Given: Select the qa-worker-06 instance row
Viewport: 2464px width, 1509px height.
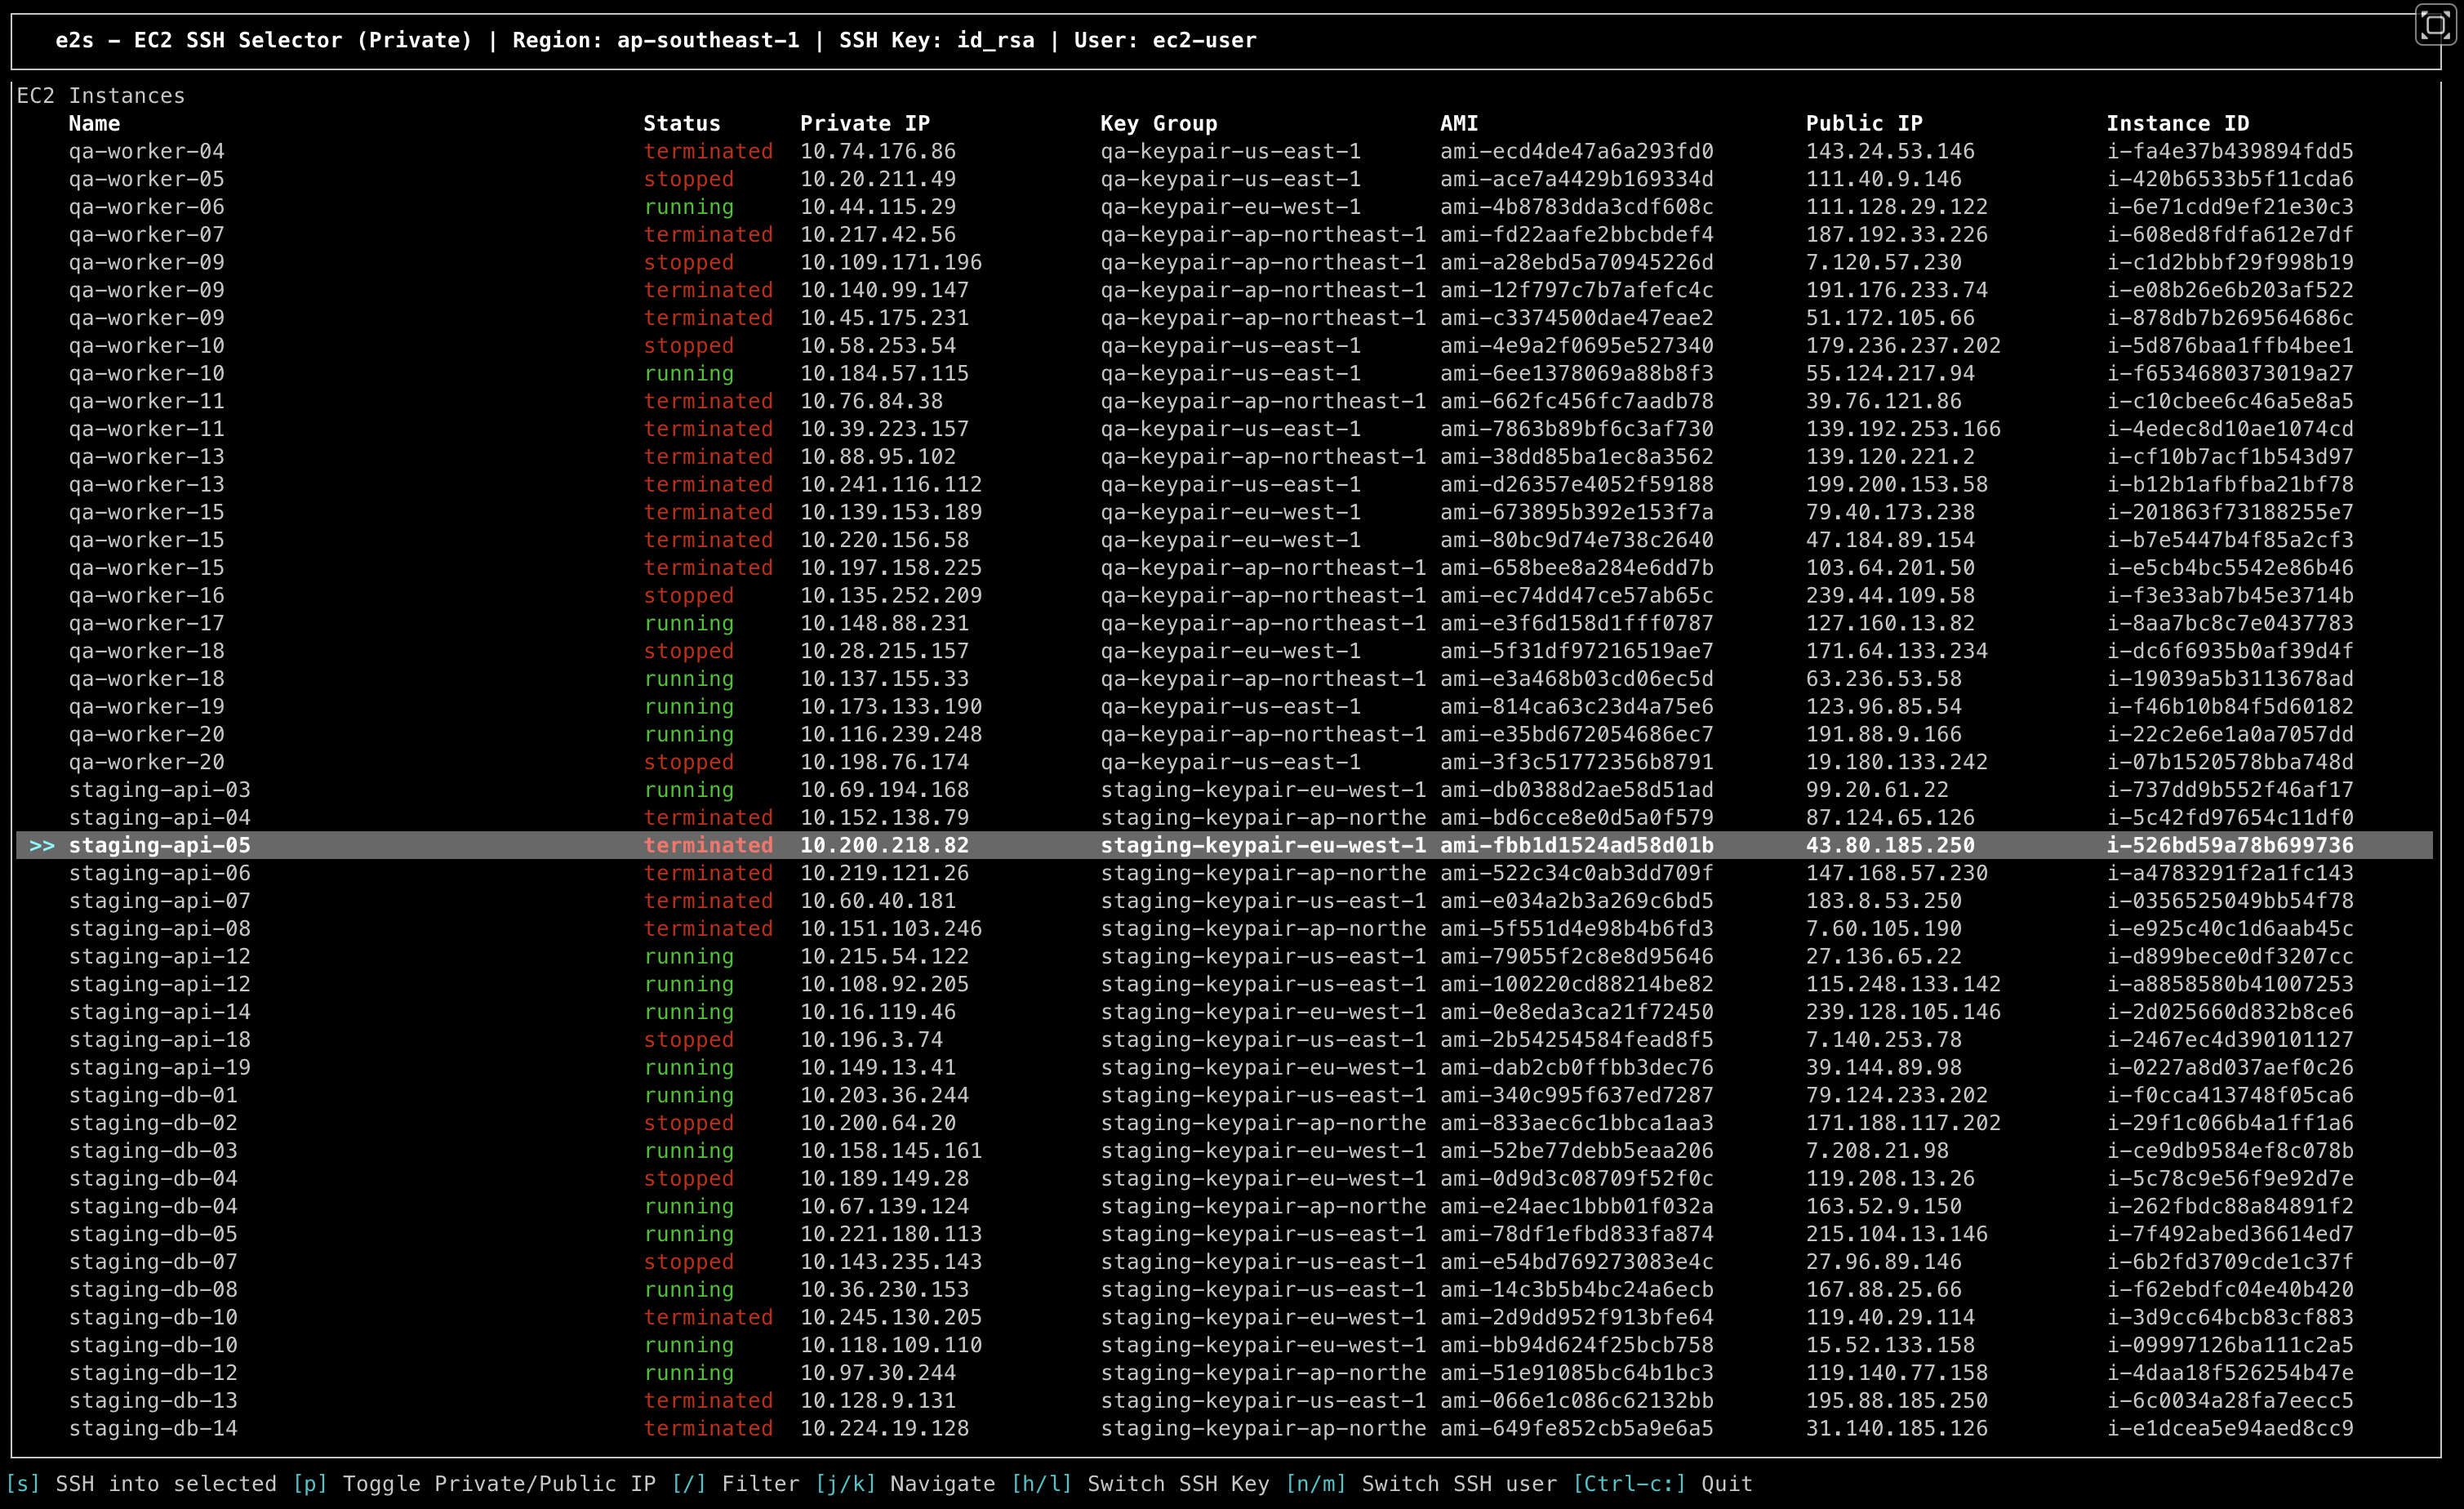Looking at the screenshot, I should point(146,207).
